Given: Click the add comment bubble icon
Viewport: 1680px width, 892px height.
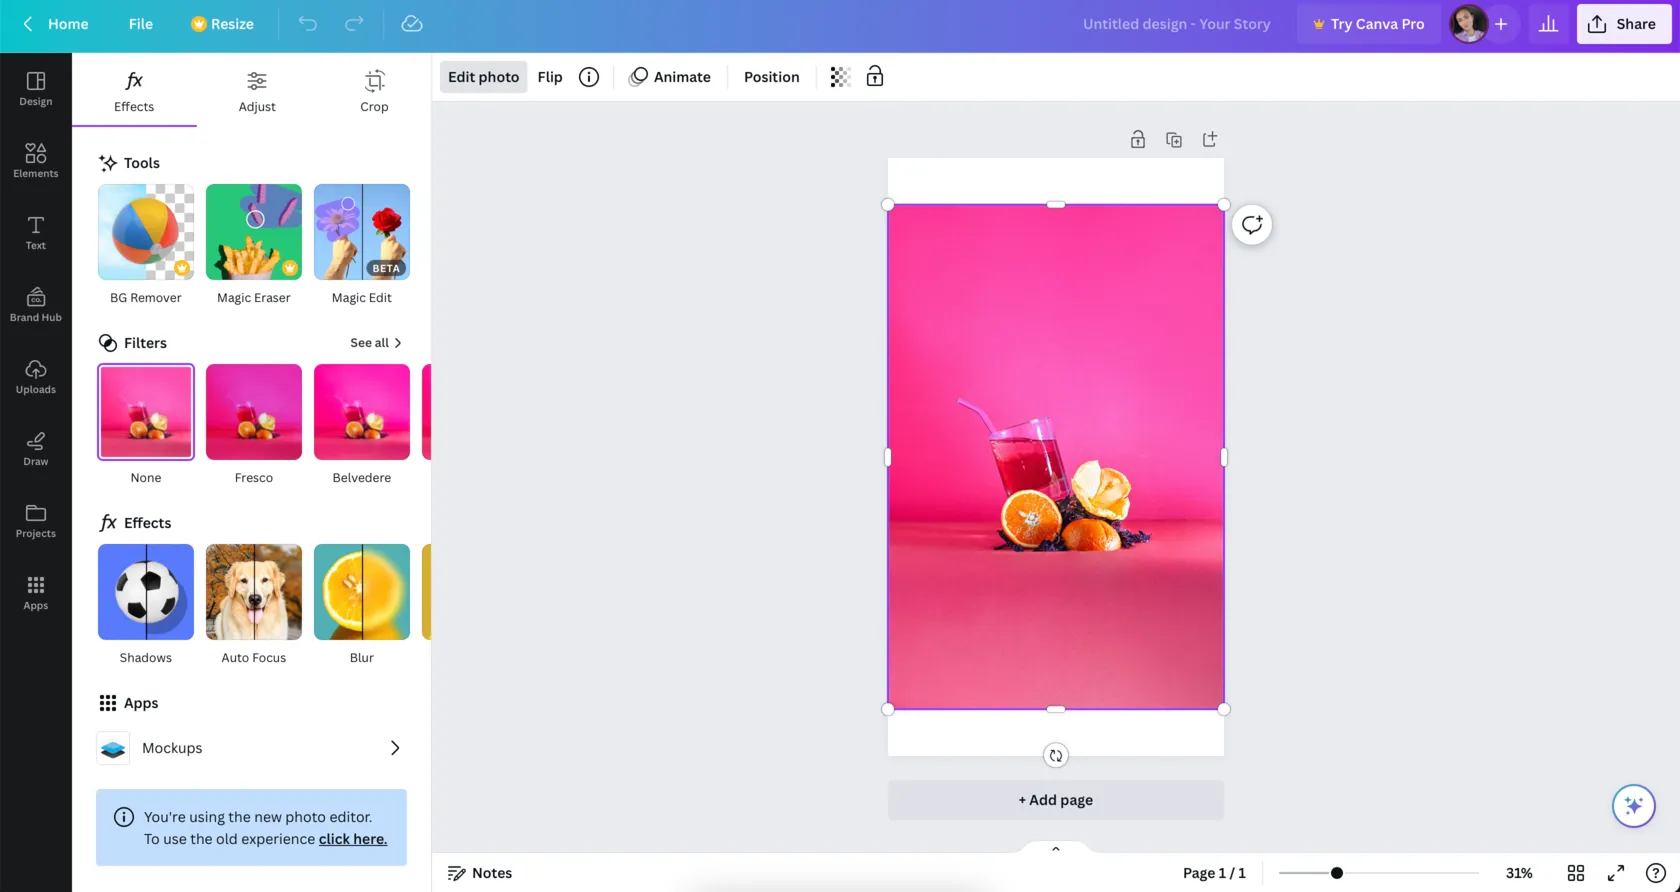Looking at the screenshot, I should coord(1252,225).
